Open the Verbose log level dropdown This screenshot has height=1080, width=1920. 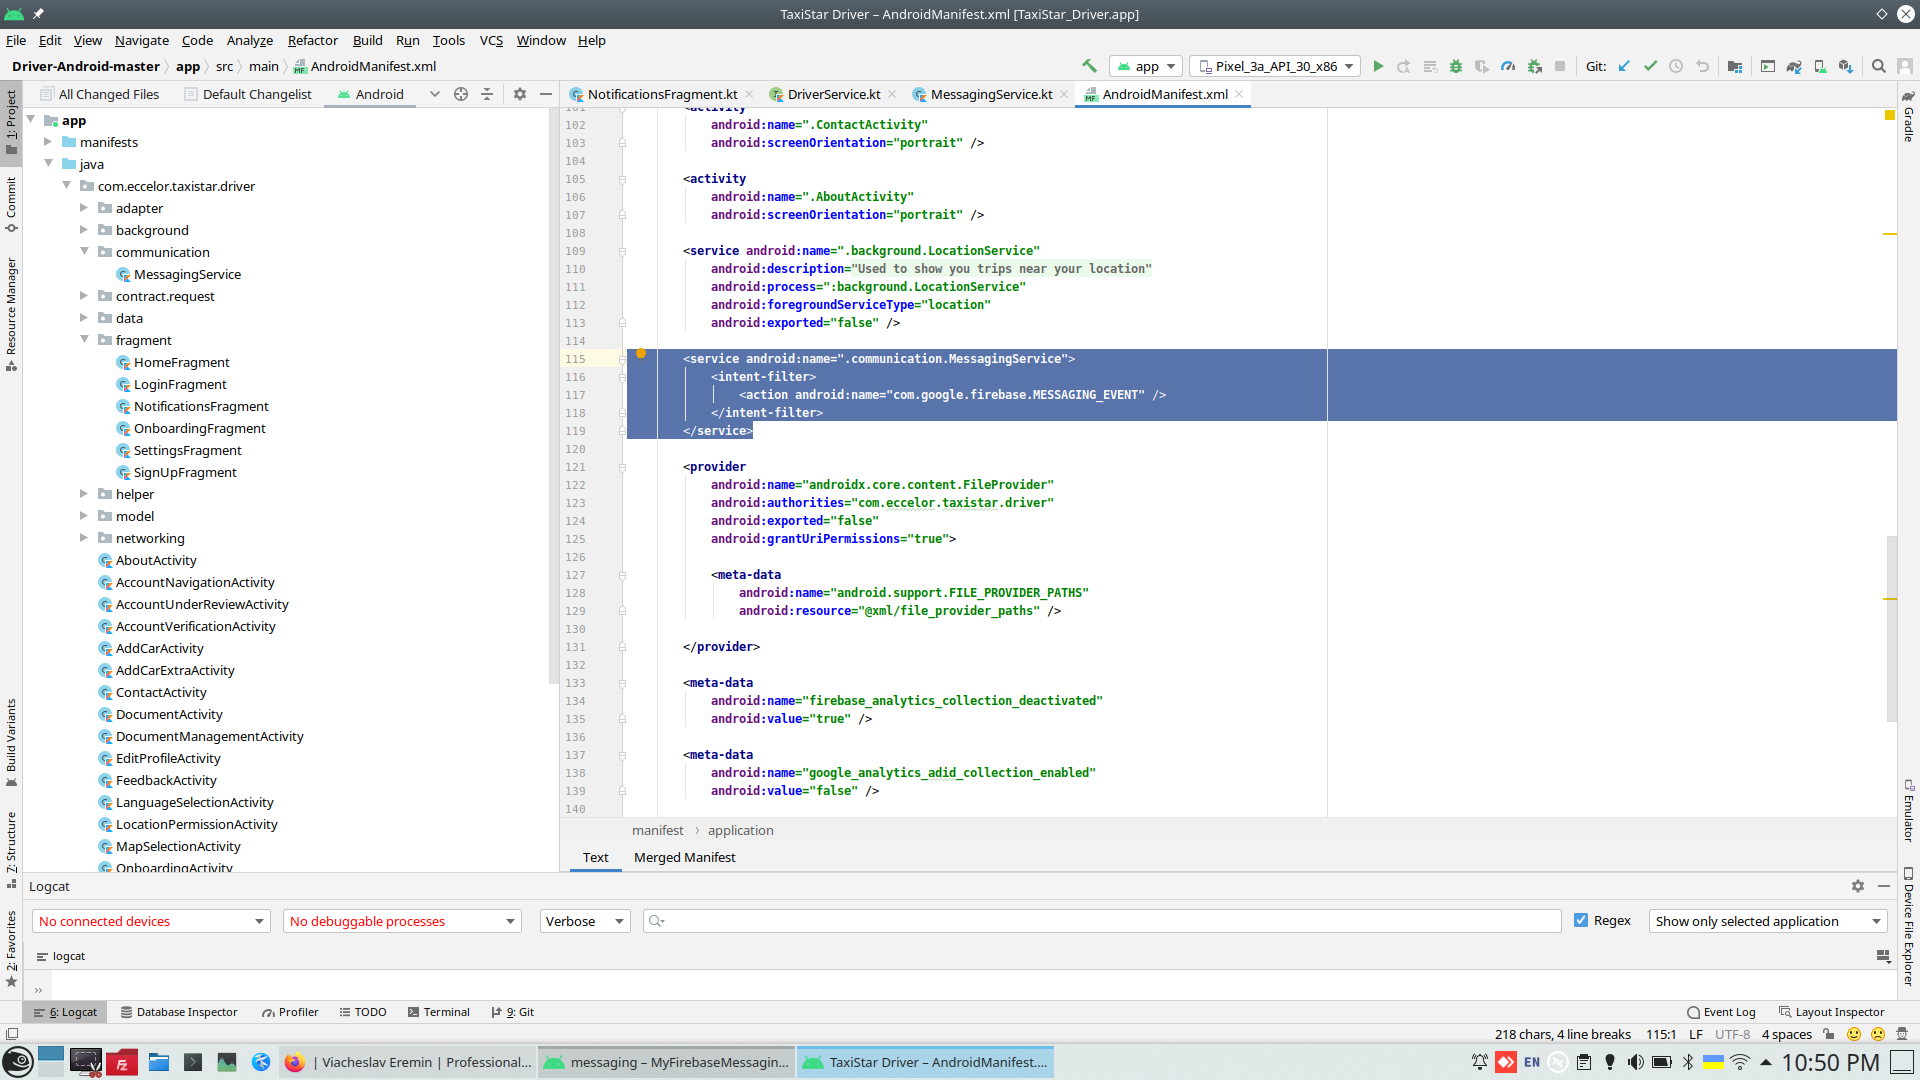click(x=585, y=921)
